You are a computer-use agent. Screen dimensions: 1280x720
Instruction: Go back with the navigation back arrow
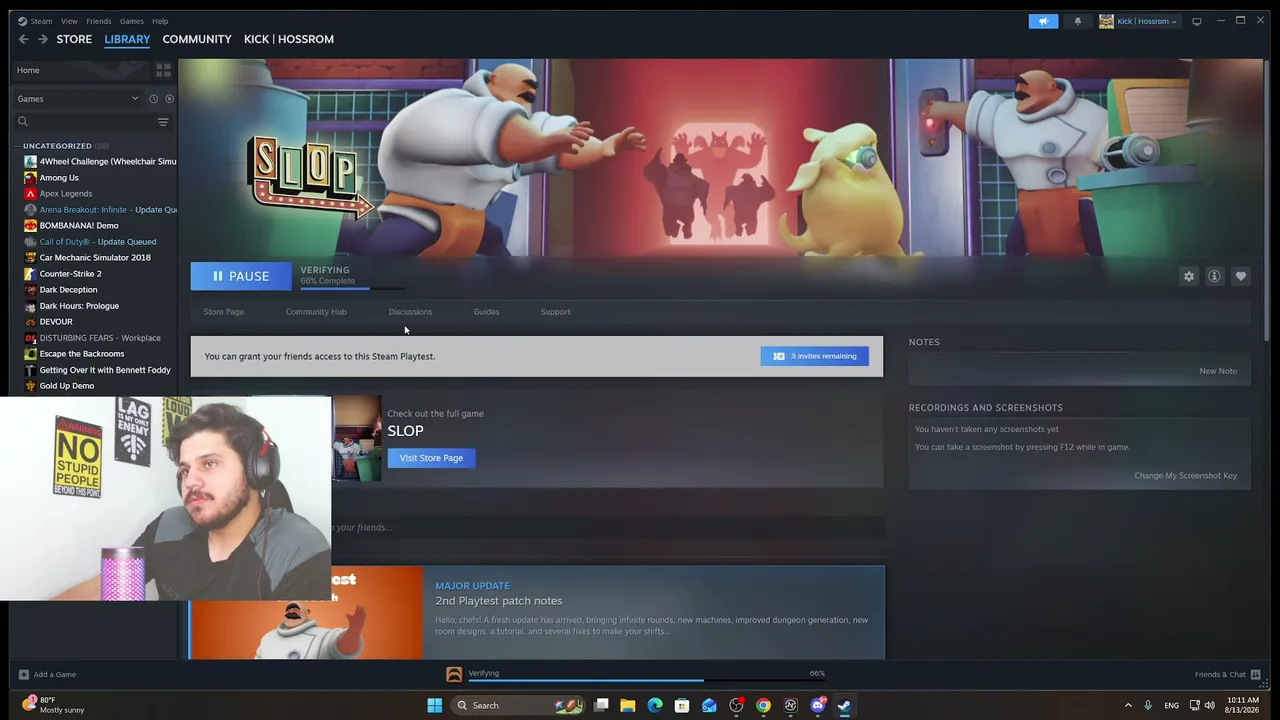(23, 39)
